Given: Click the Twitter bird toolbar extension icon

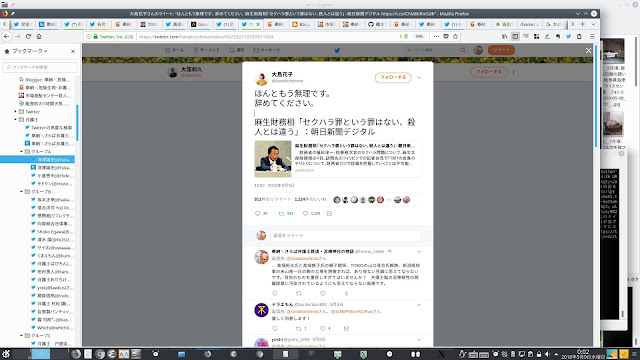Looking at the screenshot, I should [x=569, y=36].
